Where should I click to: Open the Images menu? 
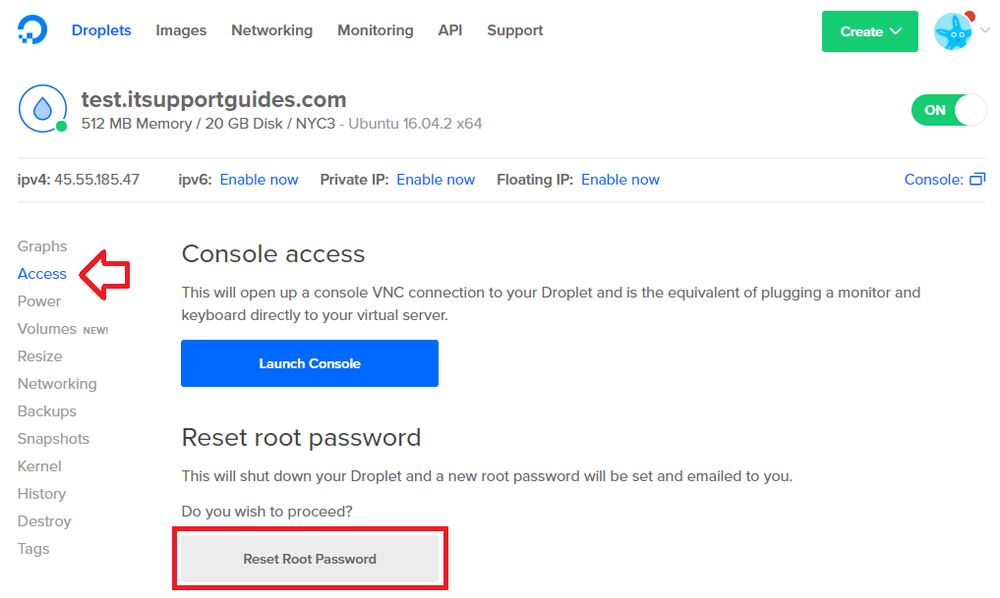(x=181, y=31)
